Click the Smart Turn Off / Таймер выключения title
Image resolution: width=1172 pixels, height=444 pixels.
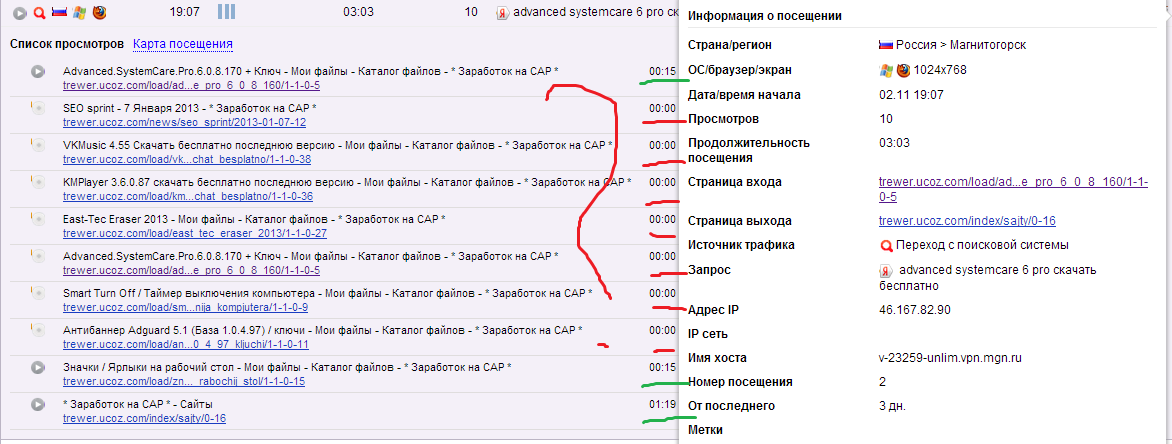[328, 293]
